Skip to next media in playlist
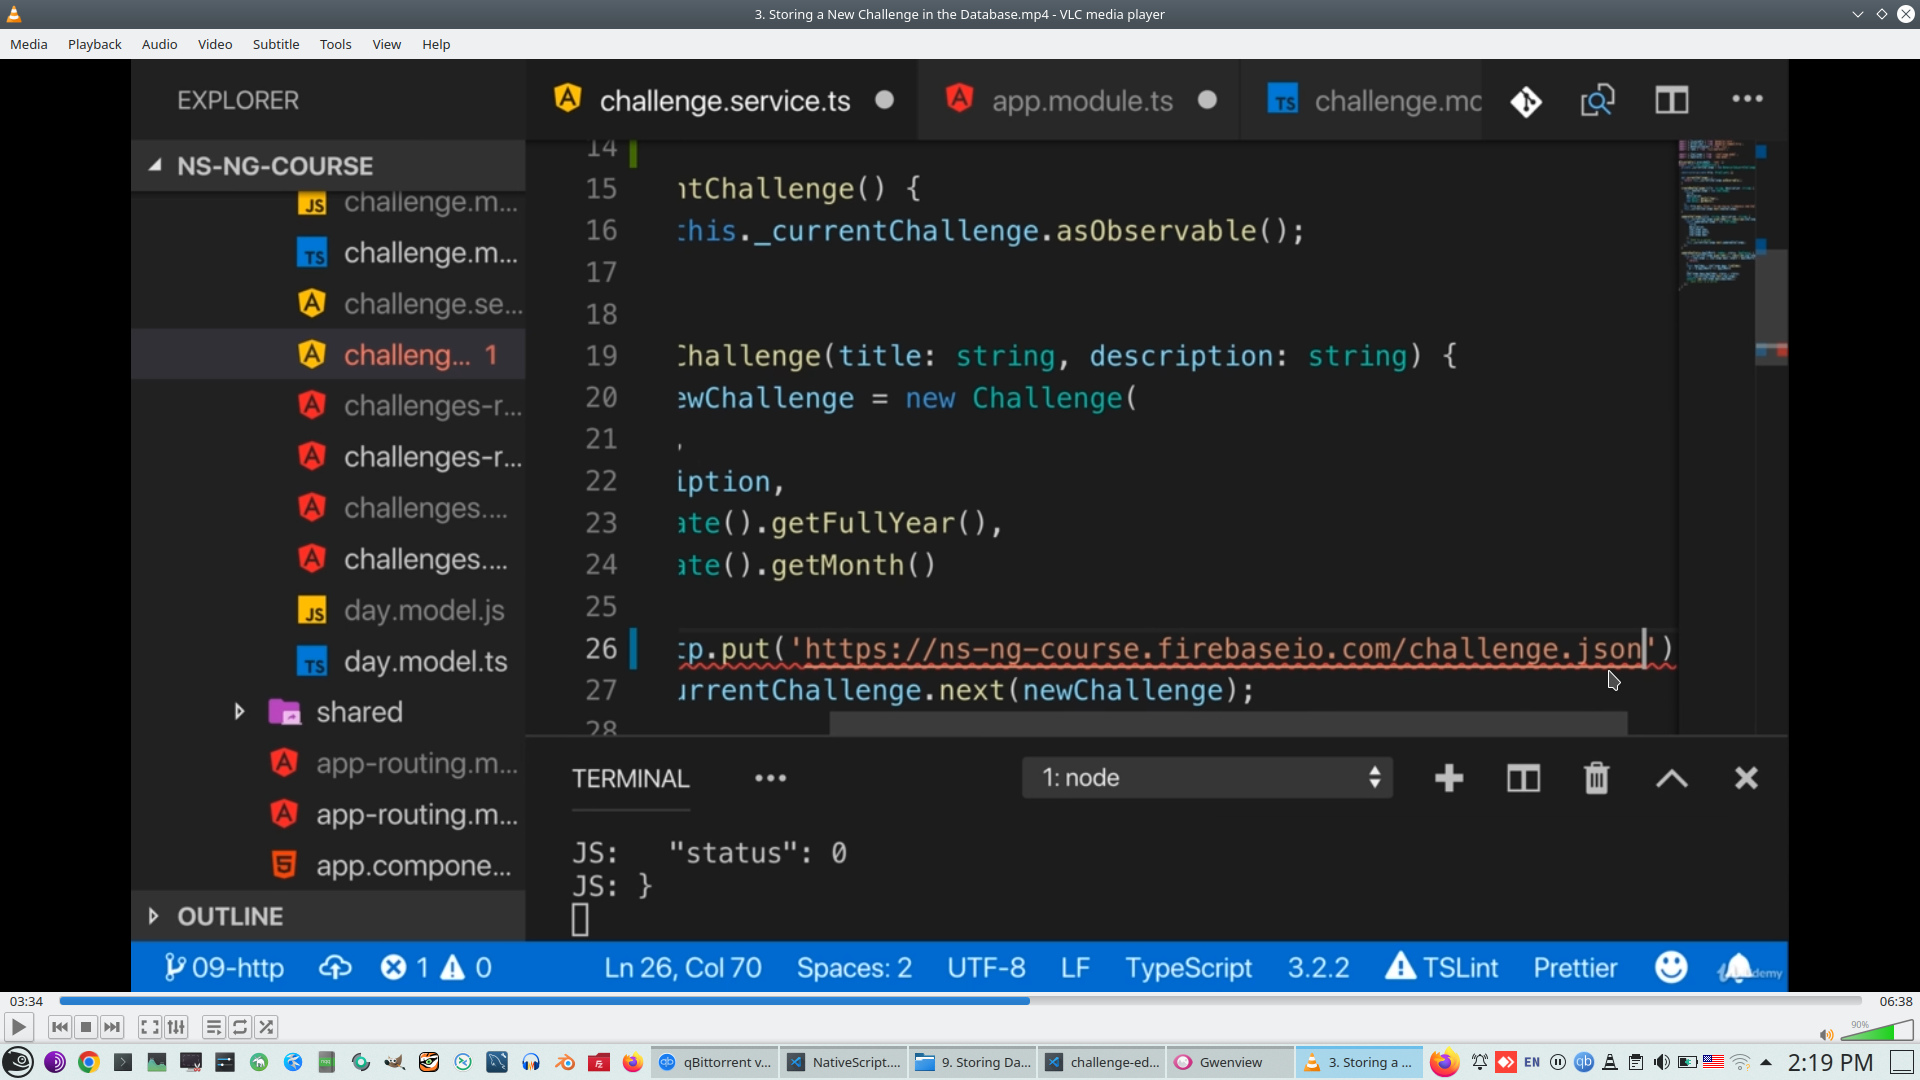Image resolution: width=1920 pixels, height=1080 pixels. (112, 1027)
